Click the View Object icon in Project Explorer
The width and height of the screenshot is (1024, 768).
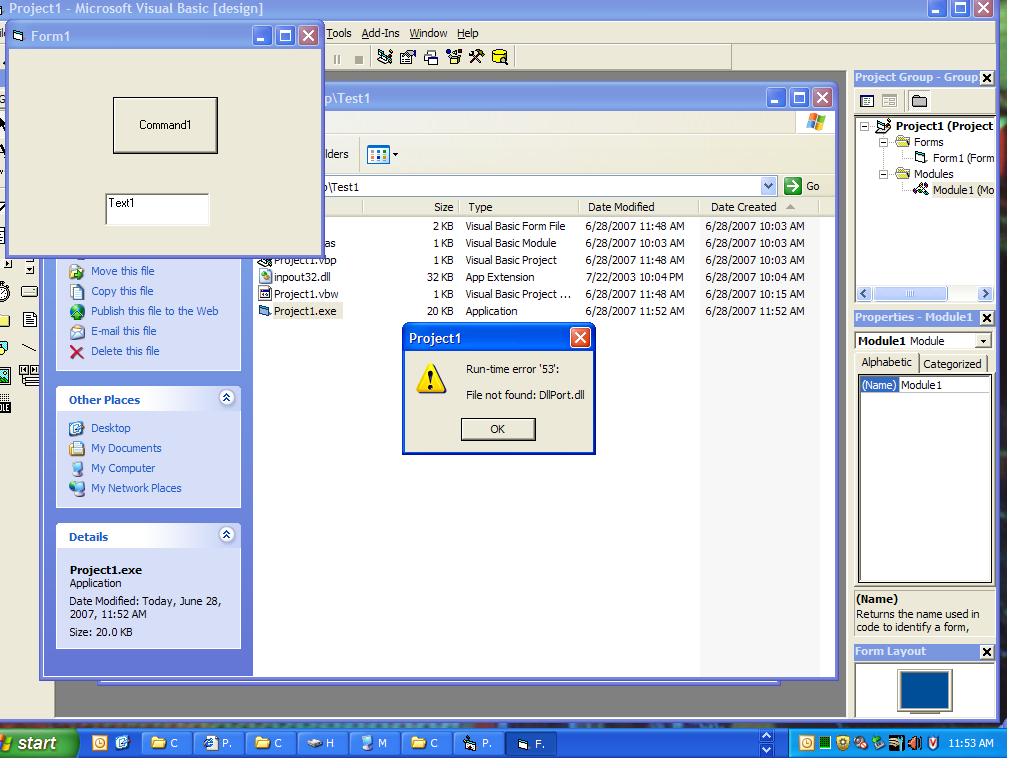click(x=889, y=101)
